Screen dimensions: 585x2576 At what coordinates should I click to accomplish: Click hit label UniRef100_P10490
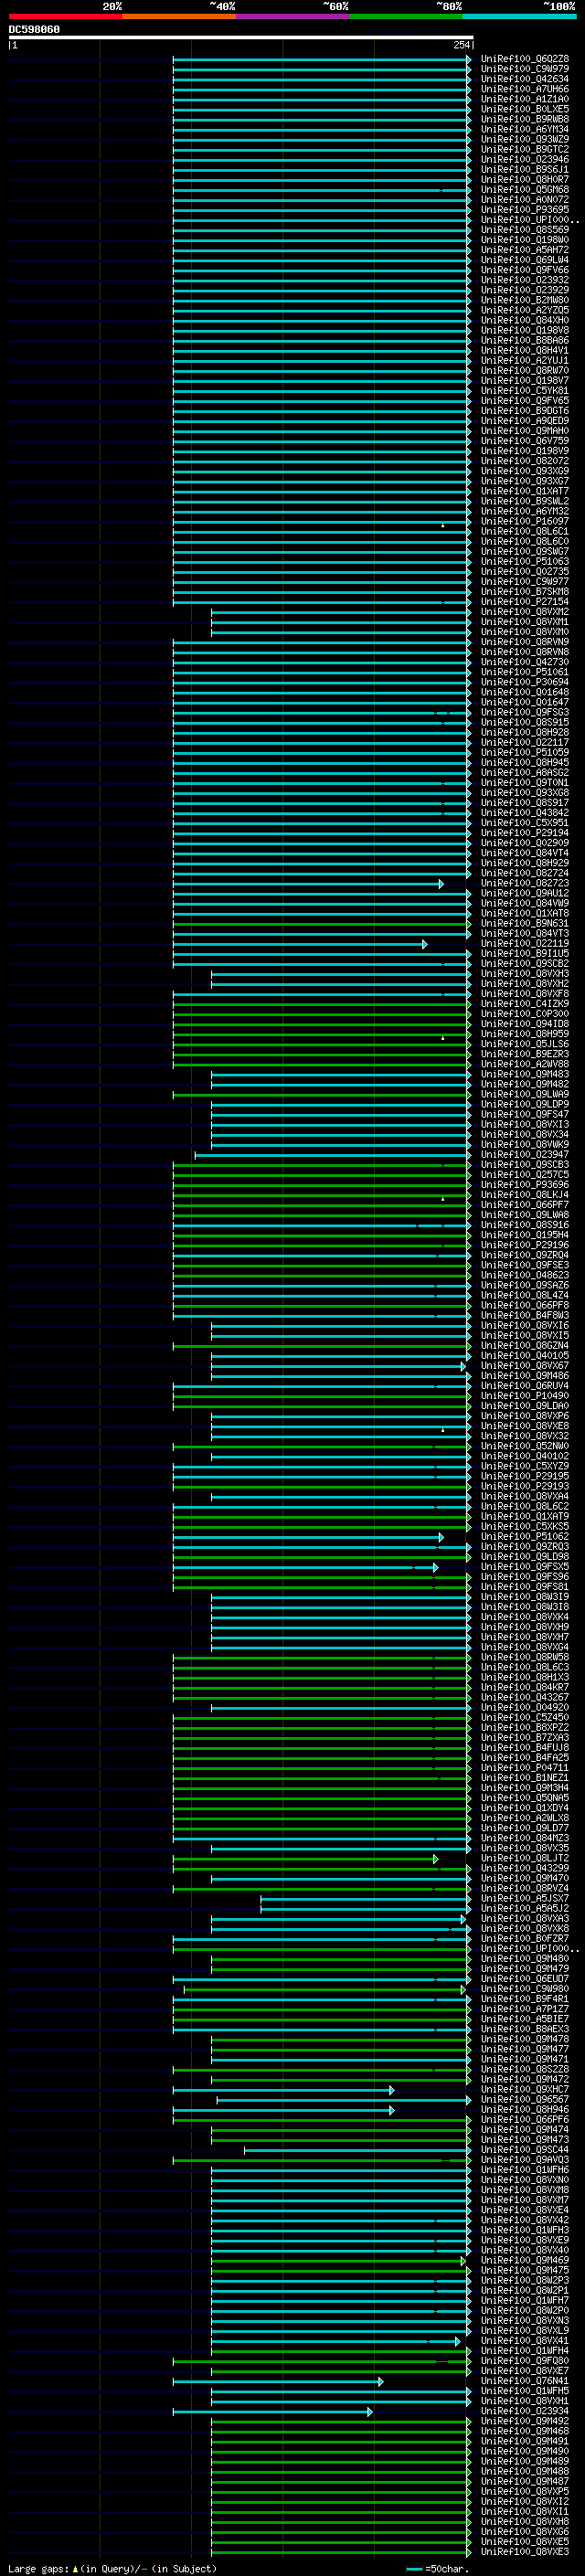(x=525, y=1395)
